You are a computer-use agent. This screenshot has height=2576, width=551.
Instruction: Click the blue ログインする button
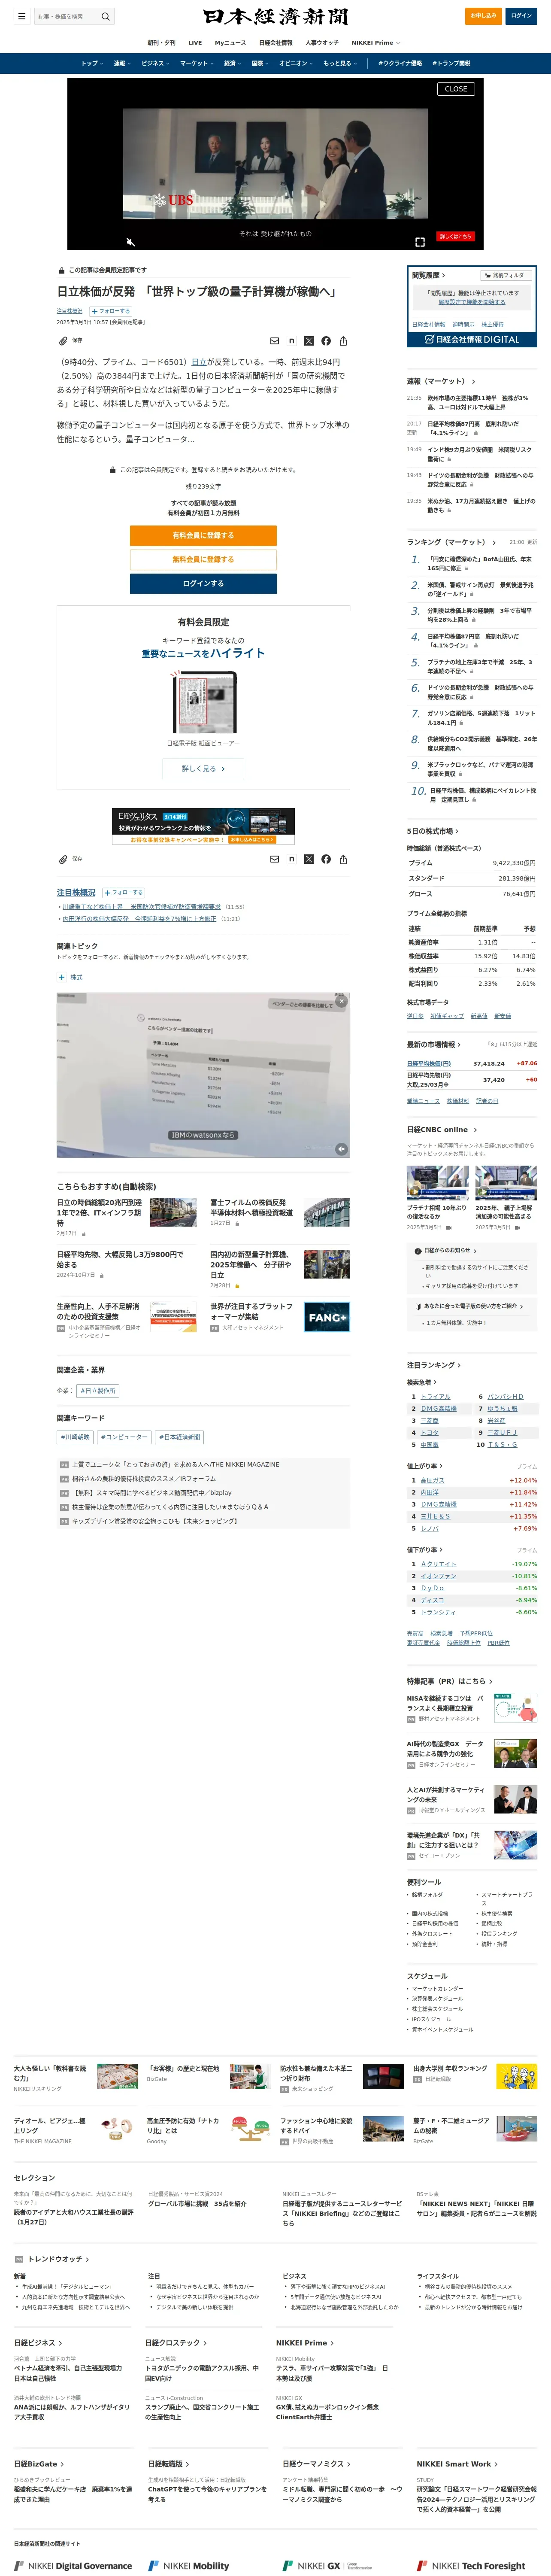(203, 583)
